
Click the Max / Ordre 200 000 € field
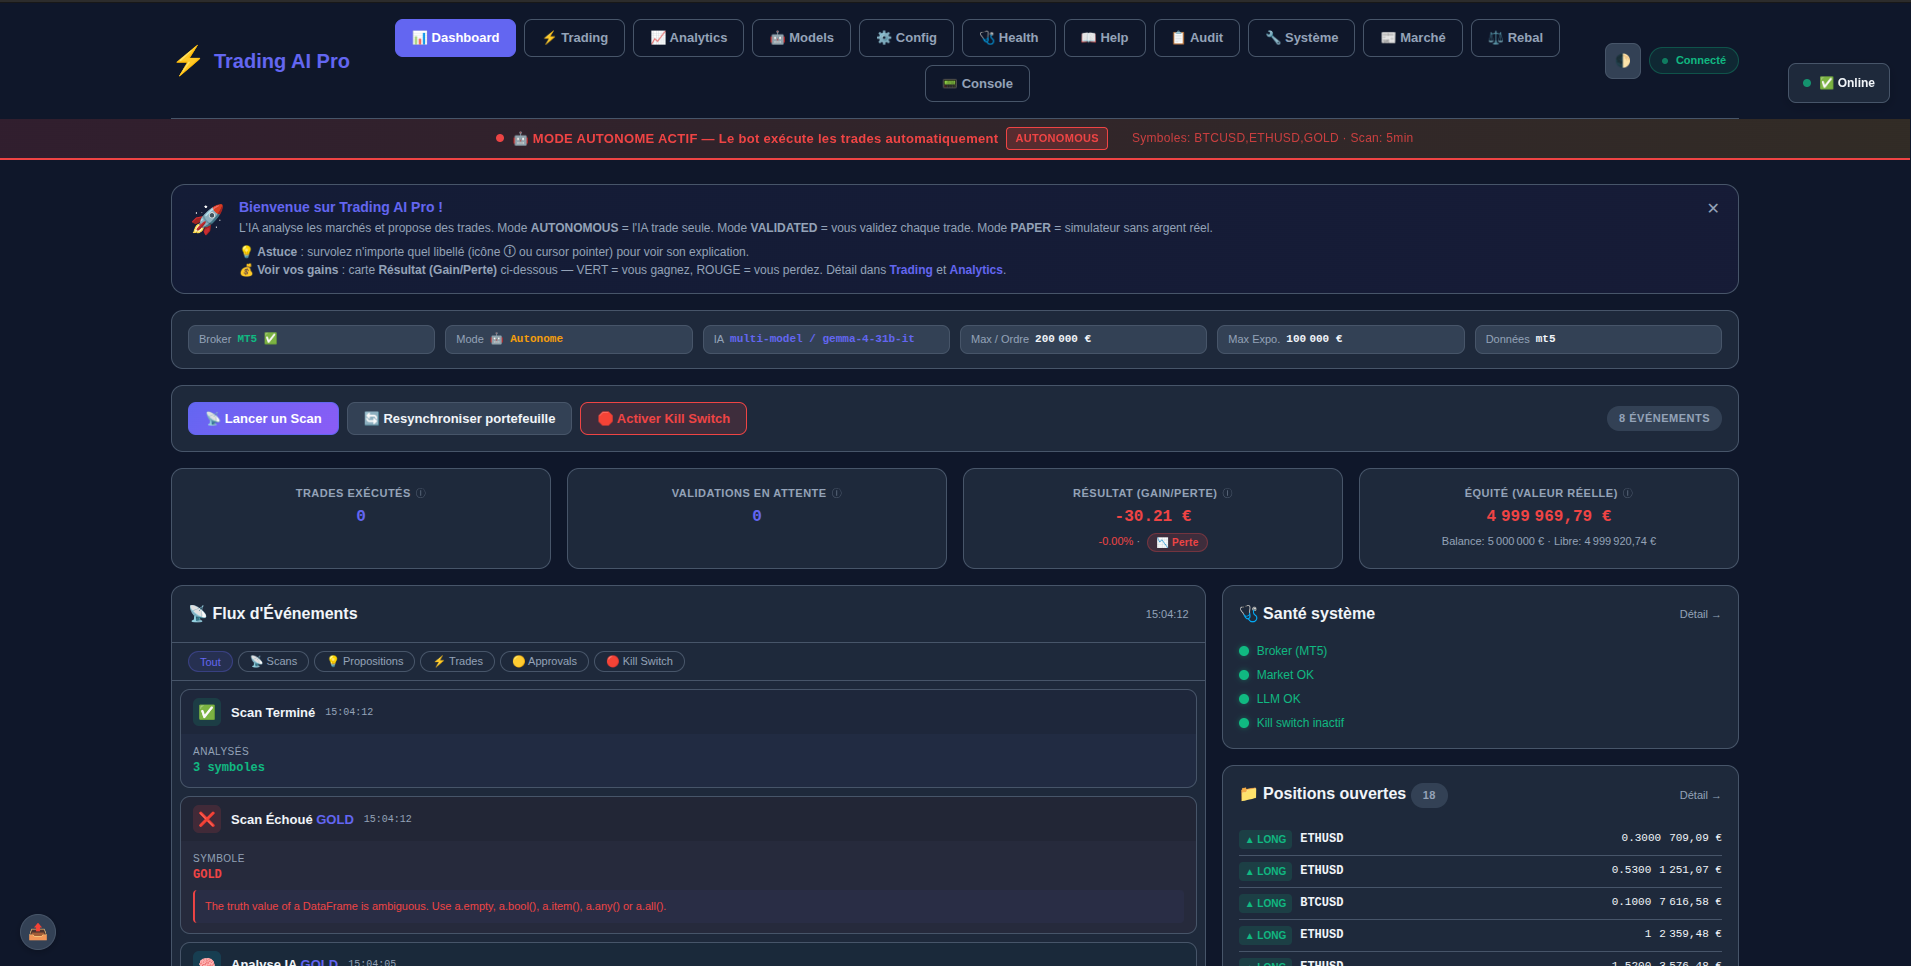(x=1083, y=339)
